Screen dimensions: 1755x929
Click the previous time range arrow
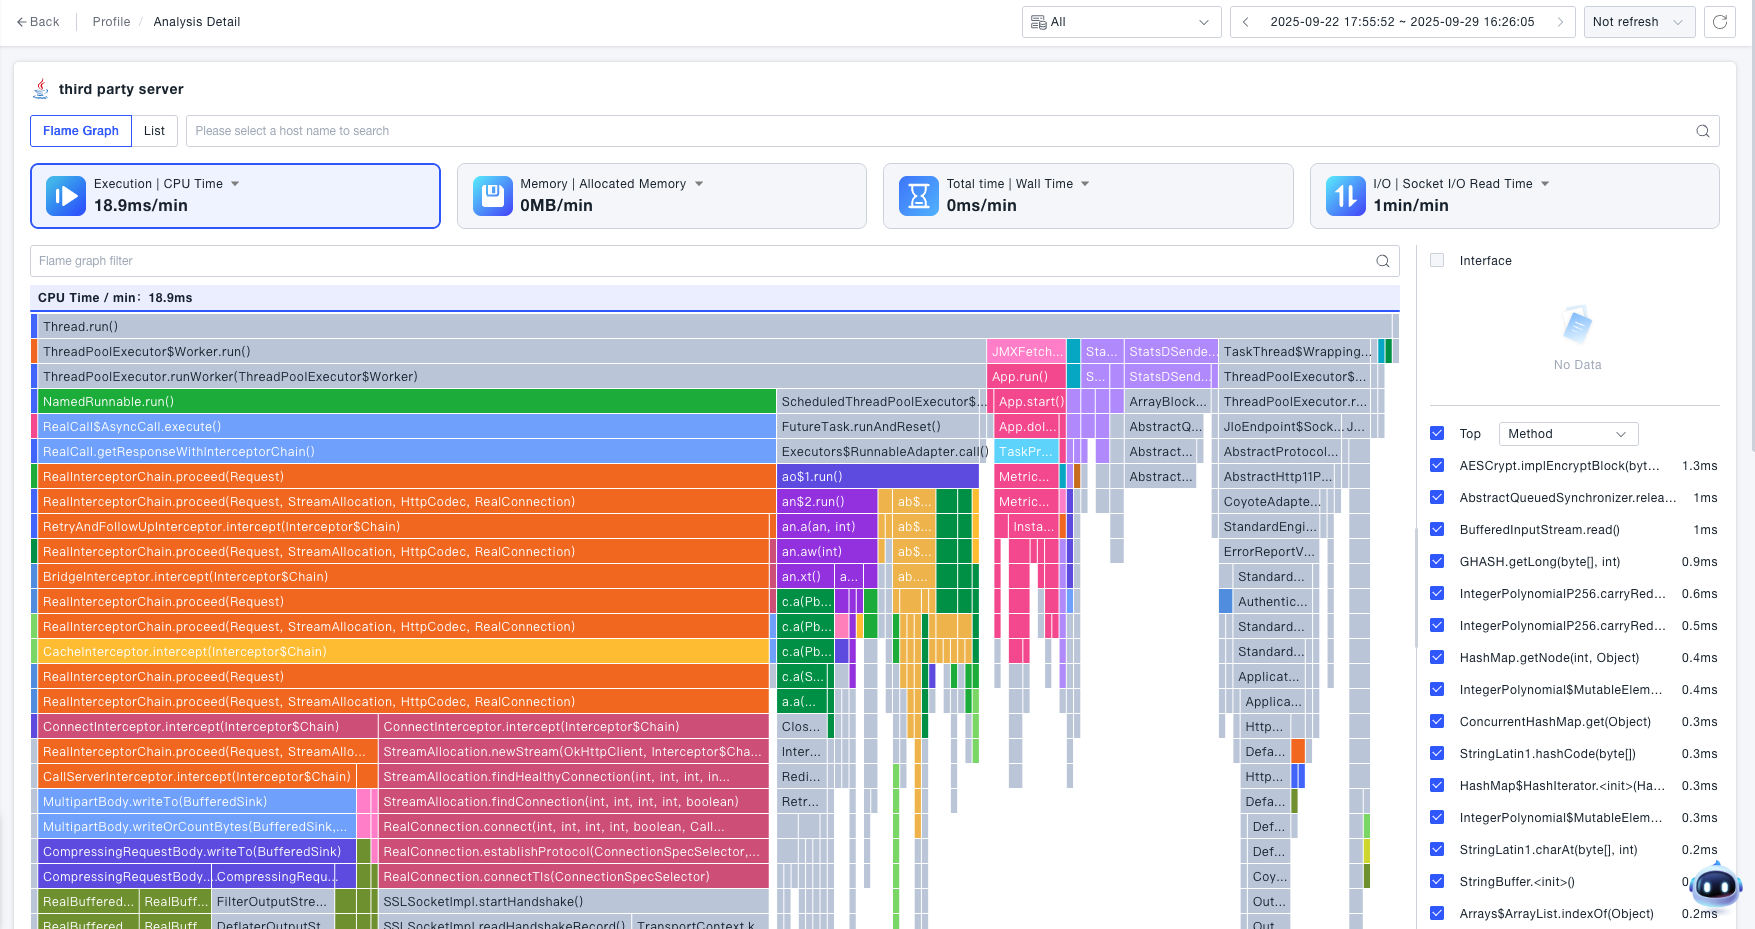click(x=1246, y=22)
